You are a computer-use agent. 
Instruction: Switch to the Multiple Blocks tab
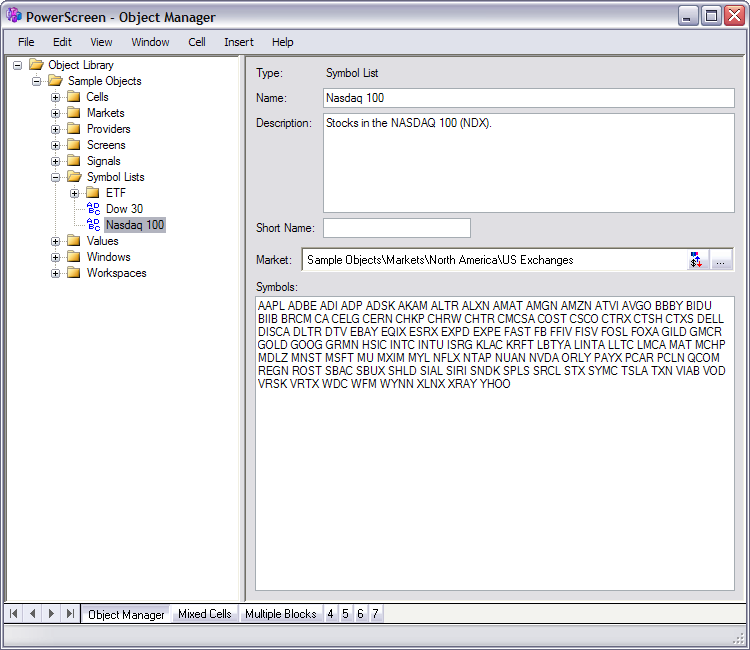[280, 614]
